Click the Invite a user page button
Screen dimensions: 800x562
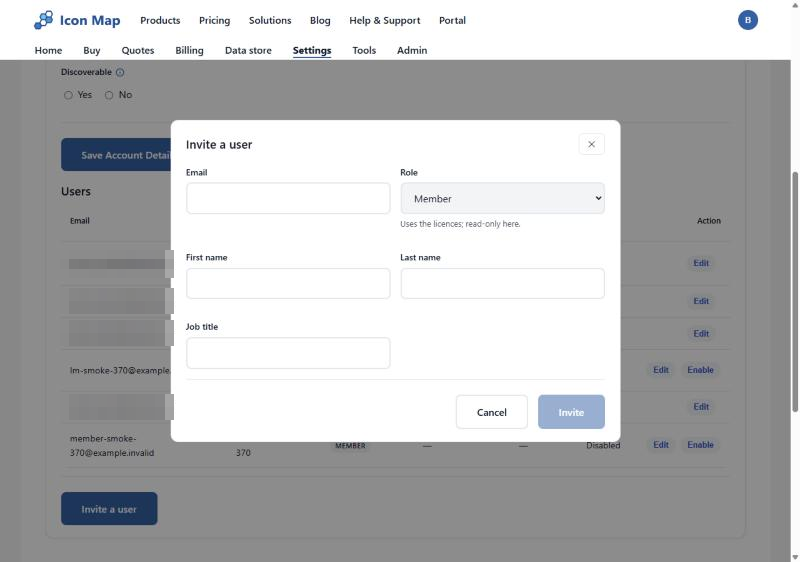coord(109,508)
